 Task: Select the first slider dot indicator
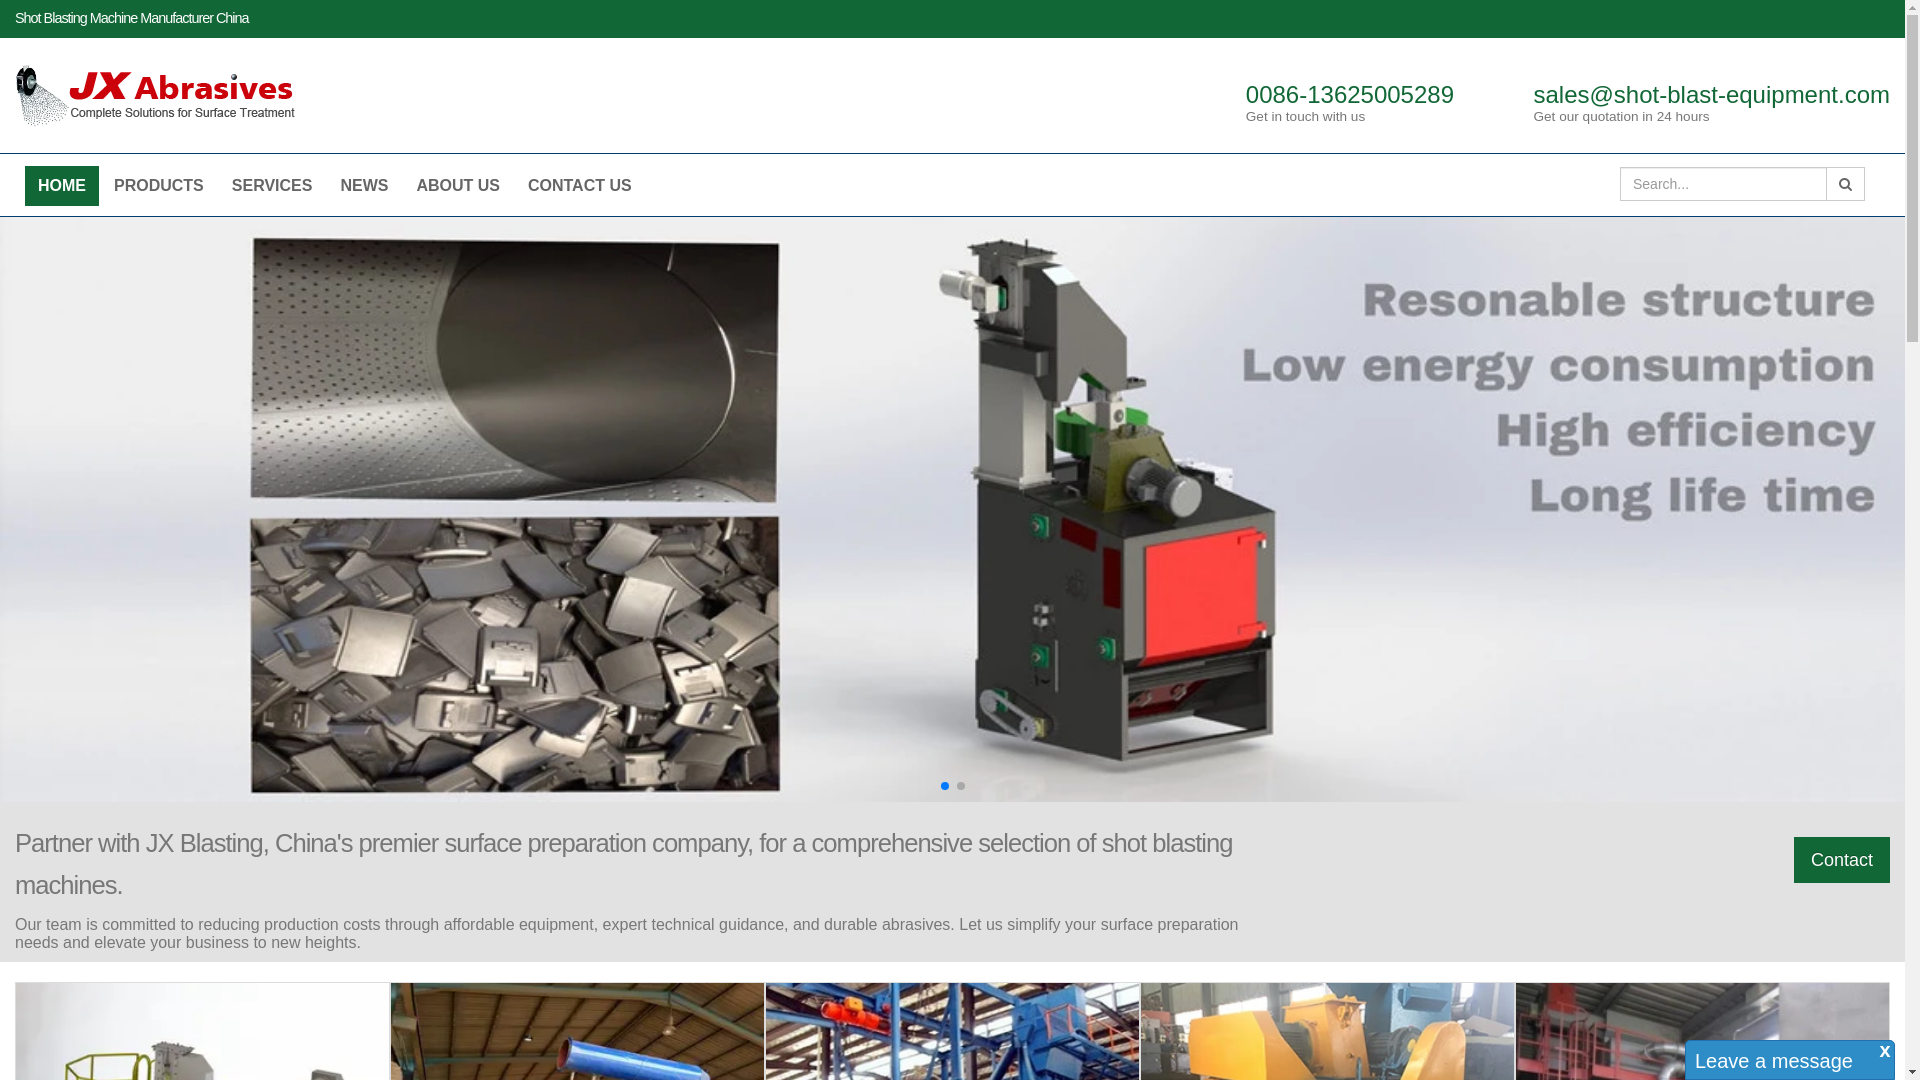[x=945, y=786]
